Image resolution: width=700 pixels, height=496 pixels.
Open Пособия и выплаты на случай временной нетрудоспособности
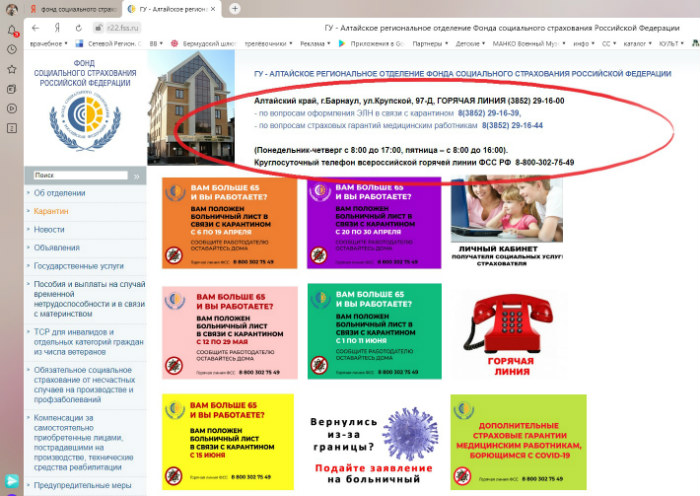coord(89,299)
